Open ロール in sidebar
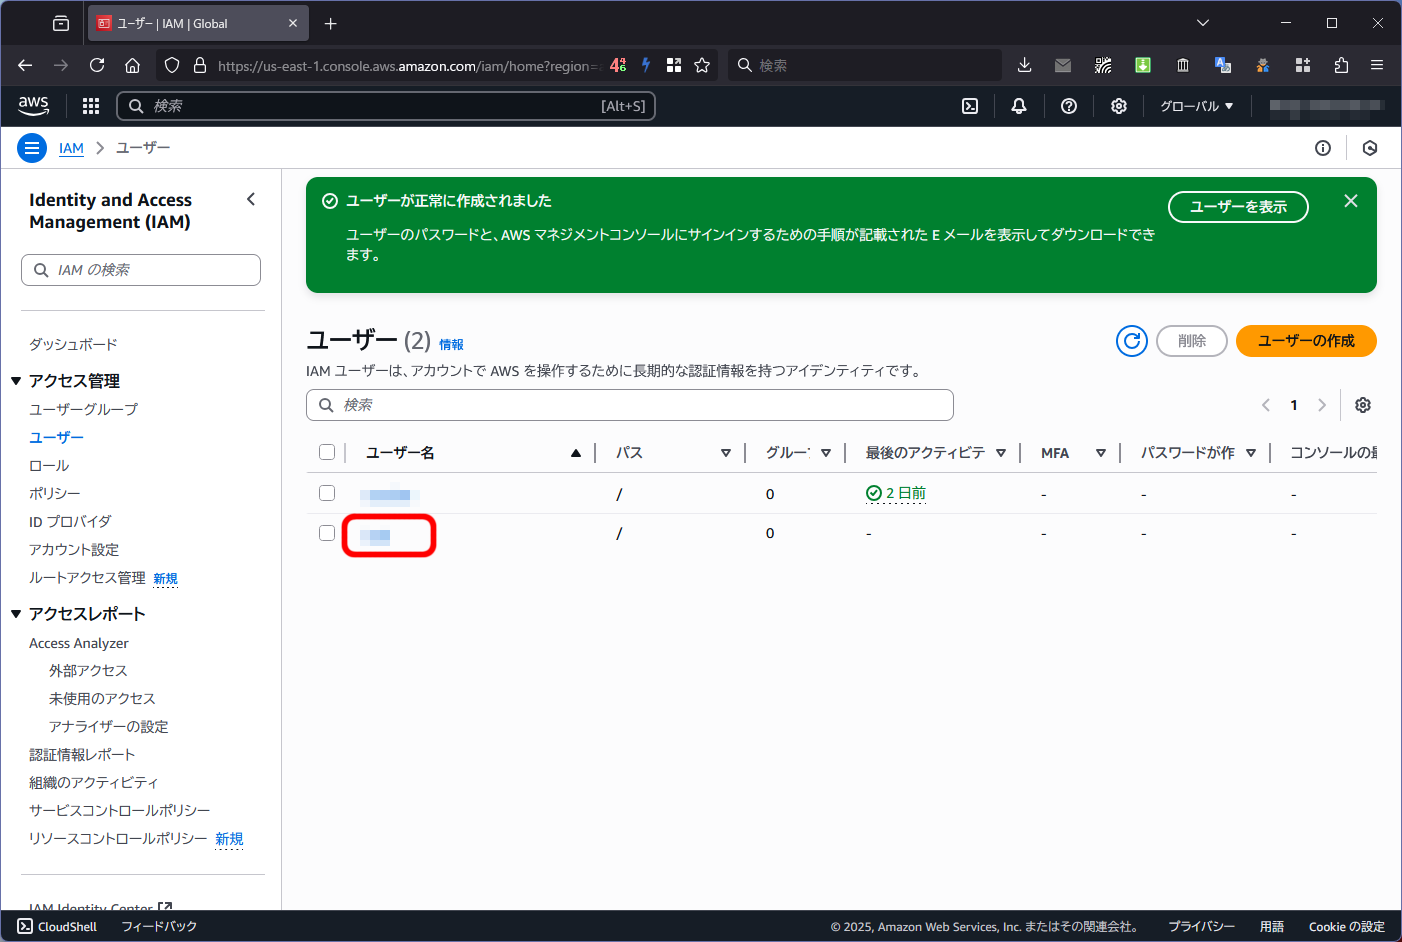1402x942 pixels. (x=49, y=465)
